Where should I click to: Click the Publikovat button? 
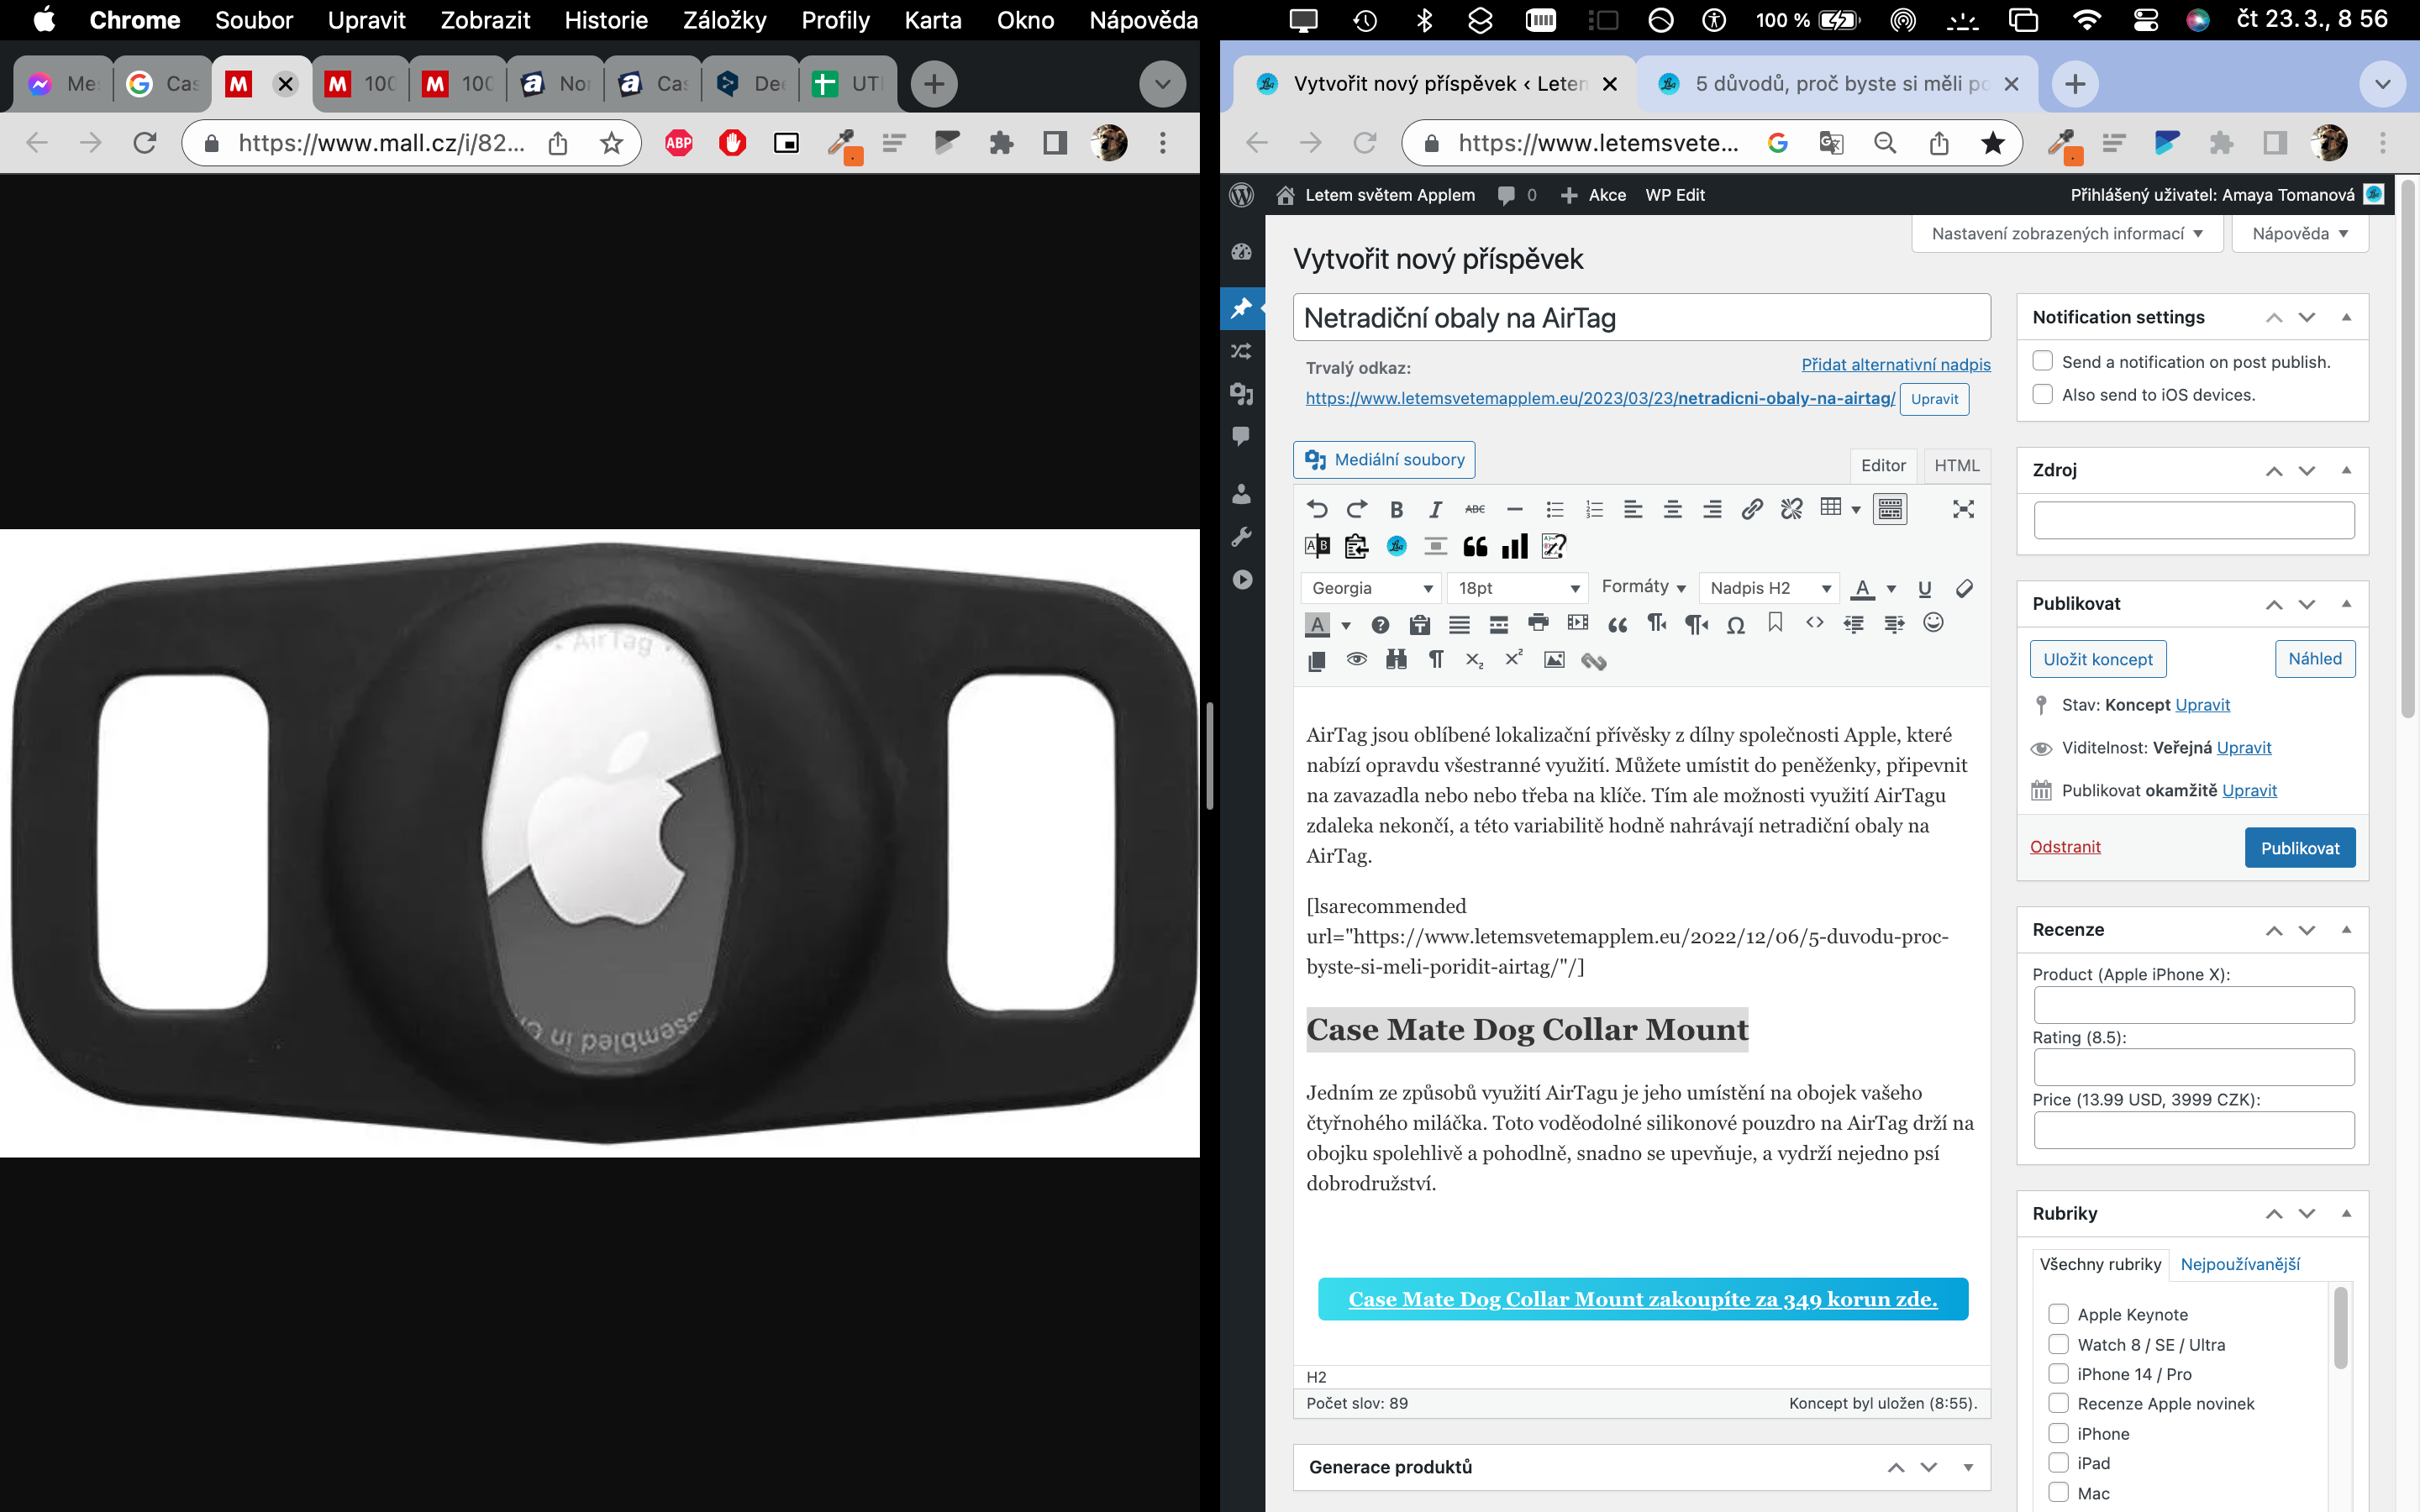tap(2299, 848)
